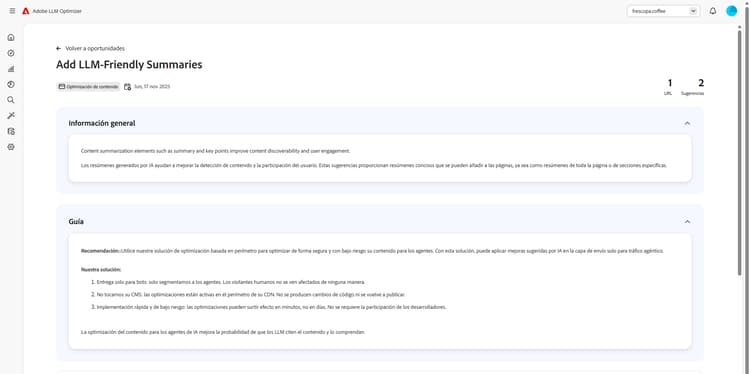750x374 pixels.
Task: Open the magic wand sidebar icon
Action: tap(11, 115)
